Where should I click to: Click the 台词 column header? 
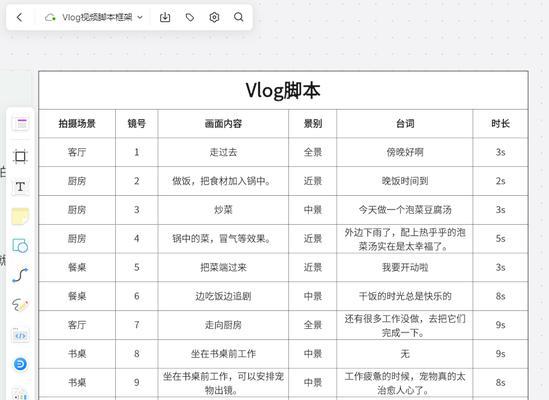pyautogui.click(x=405, y=124)
